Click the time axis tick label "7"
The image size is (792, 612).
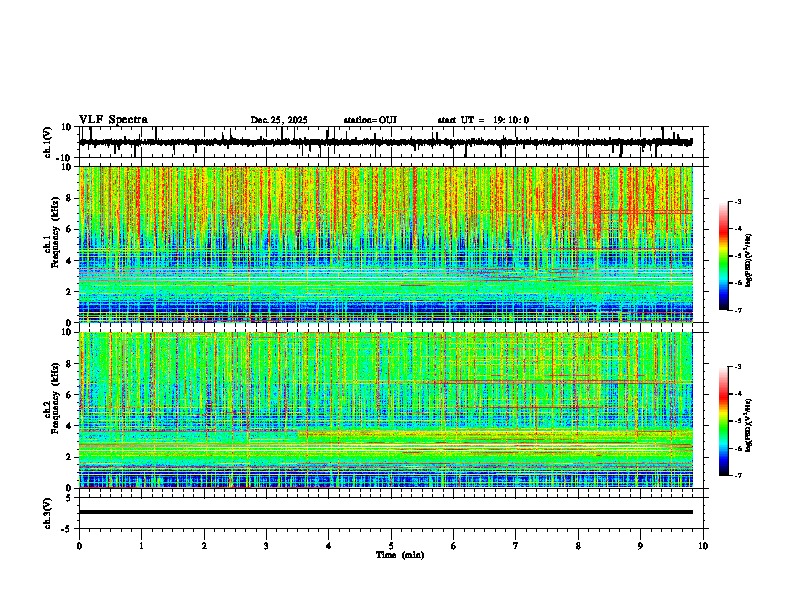(516, 546)
